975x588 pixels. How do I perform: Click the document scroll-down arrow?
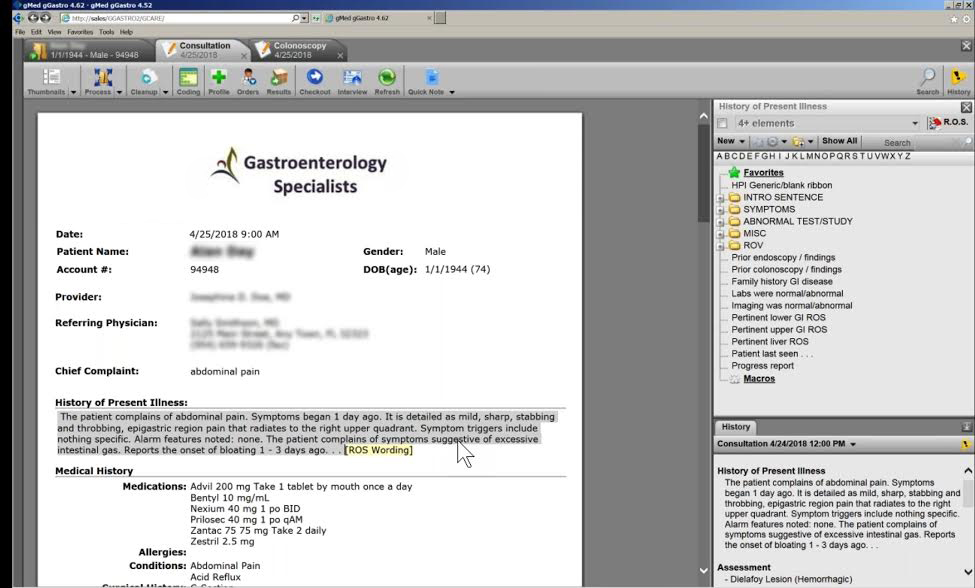(x=703, y=571)
